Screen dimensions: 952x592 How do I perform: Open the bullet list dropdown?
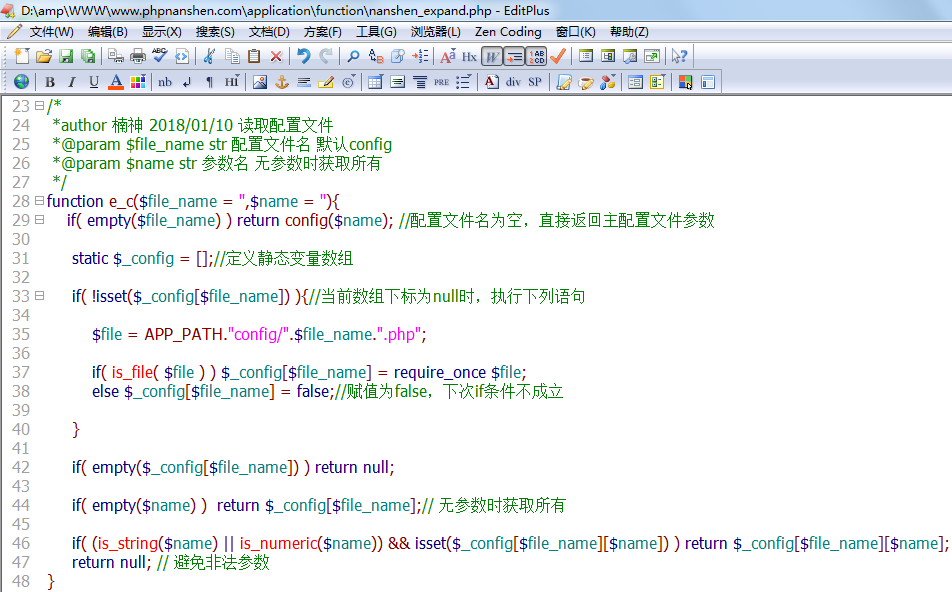pyautogui.click(x=463, y=82)
